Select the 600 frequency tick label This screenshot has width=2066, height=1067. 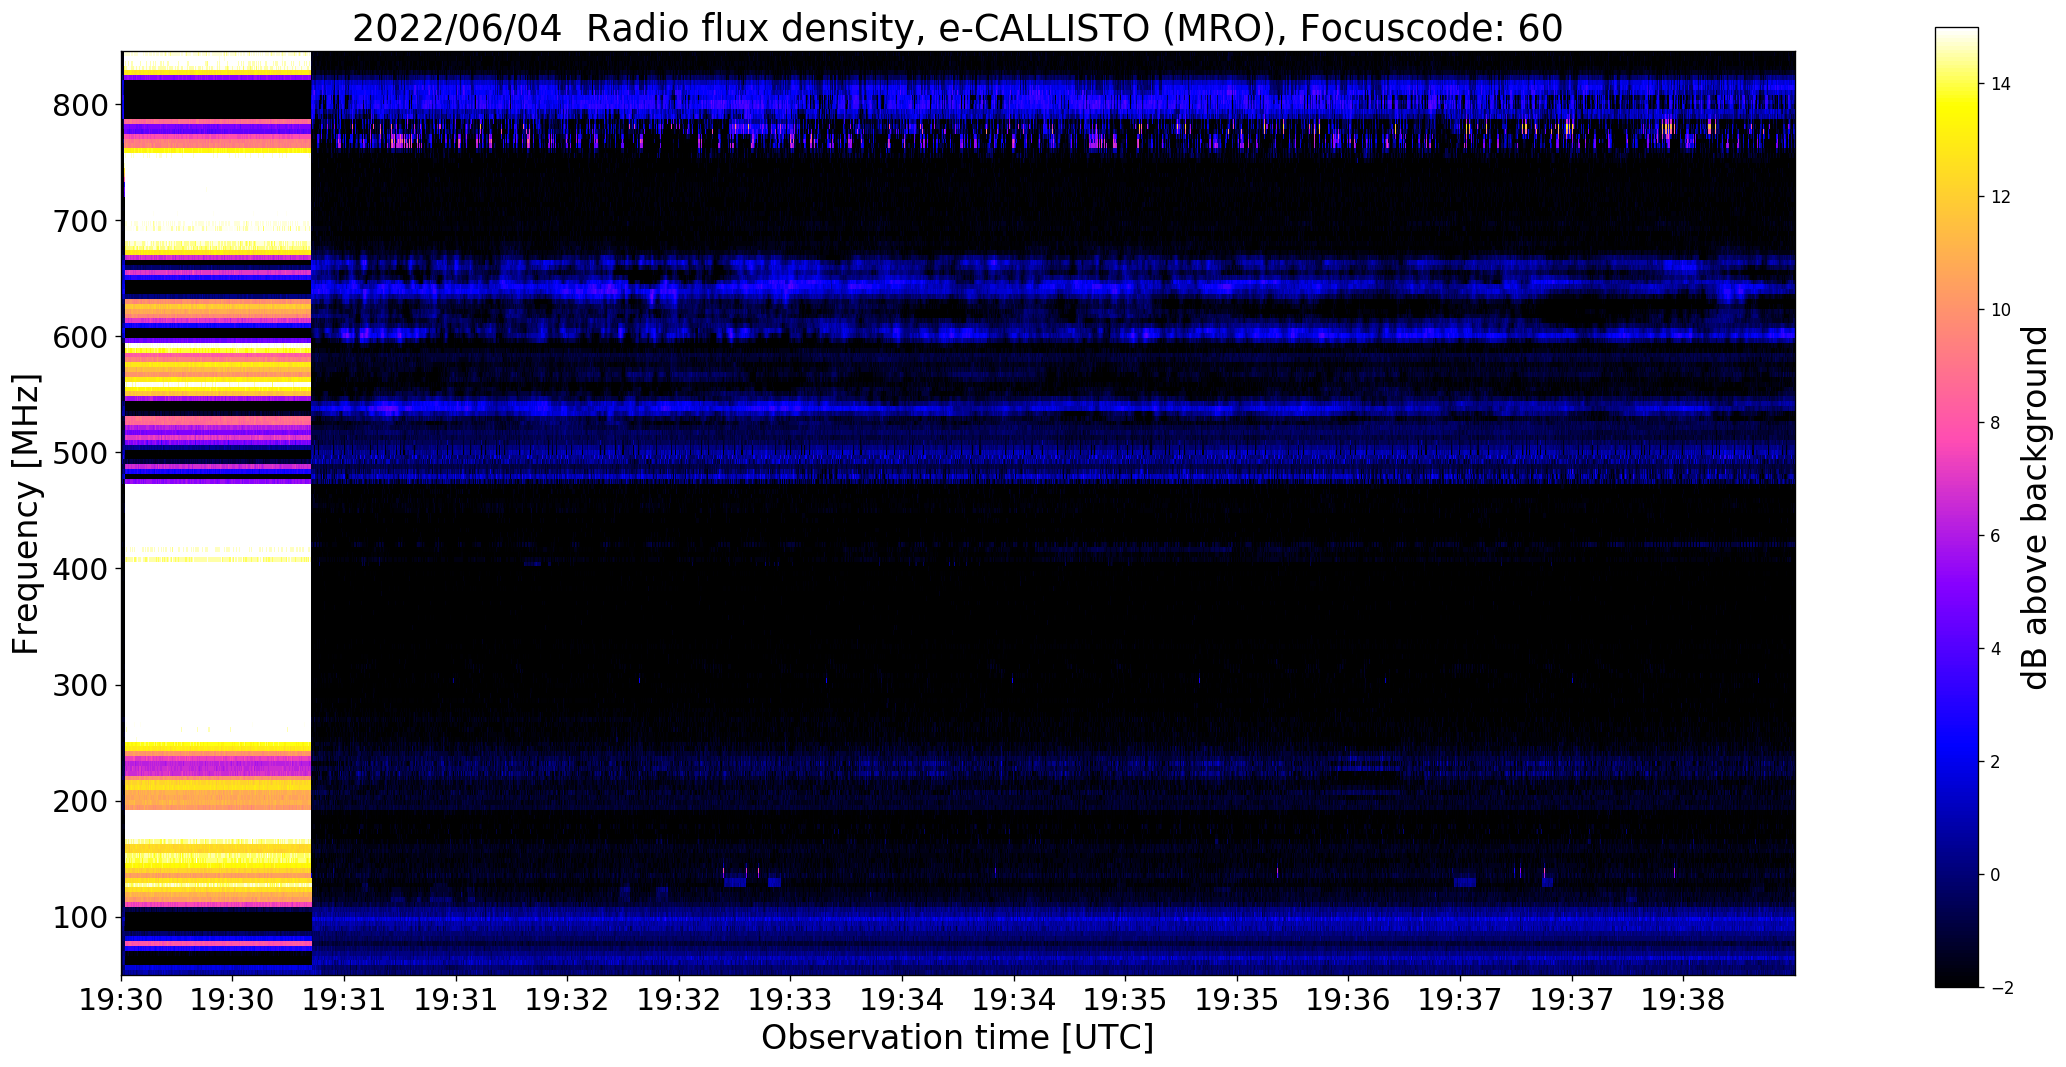(81, 337)
